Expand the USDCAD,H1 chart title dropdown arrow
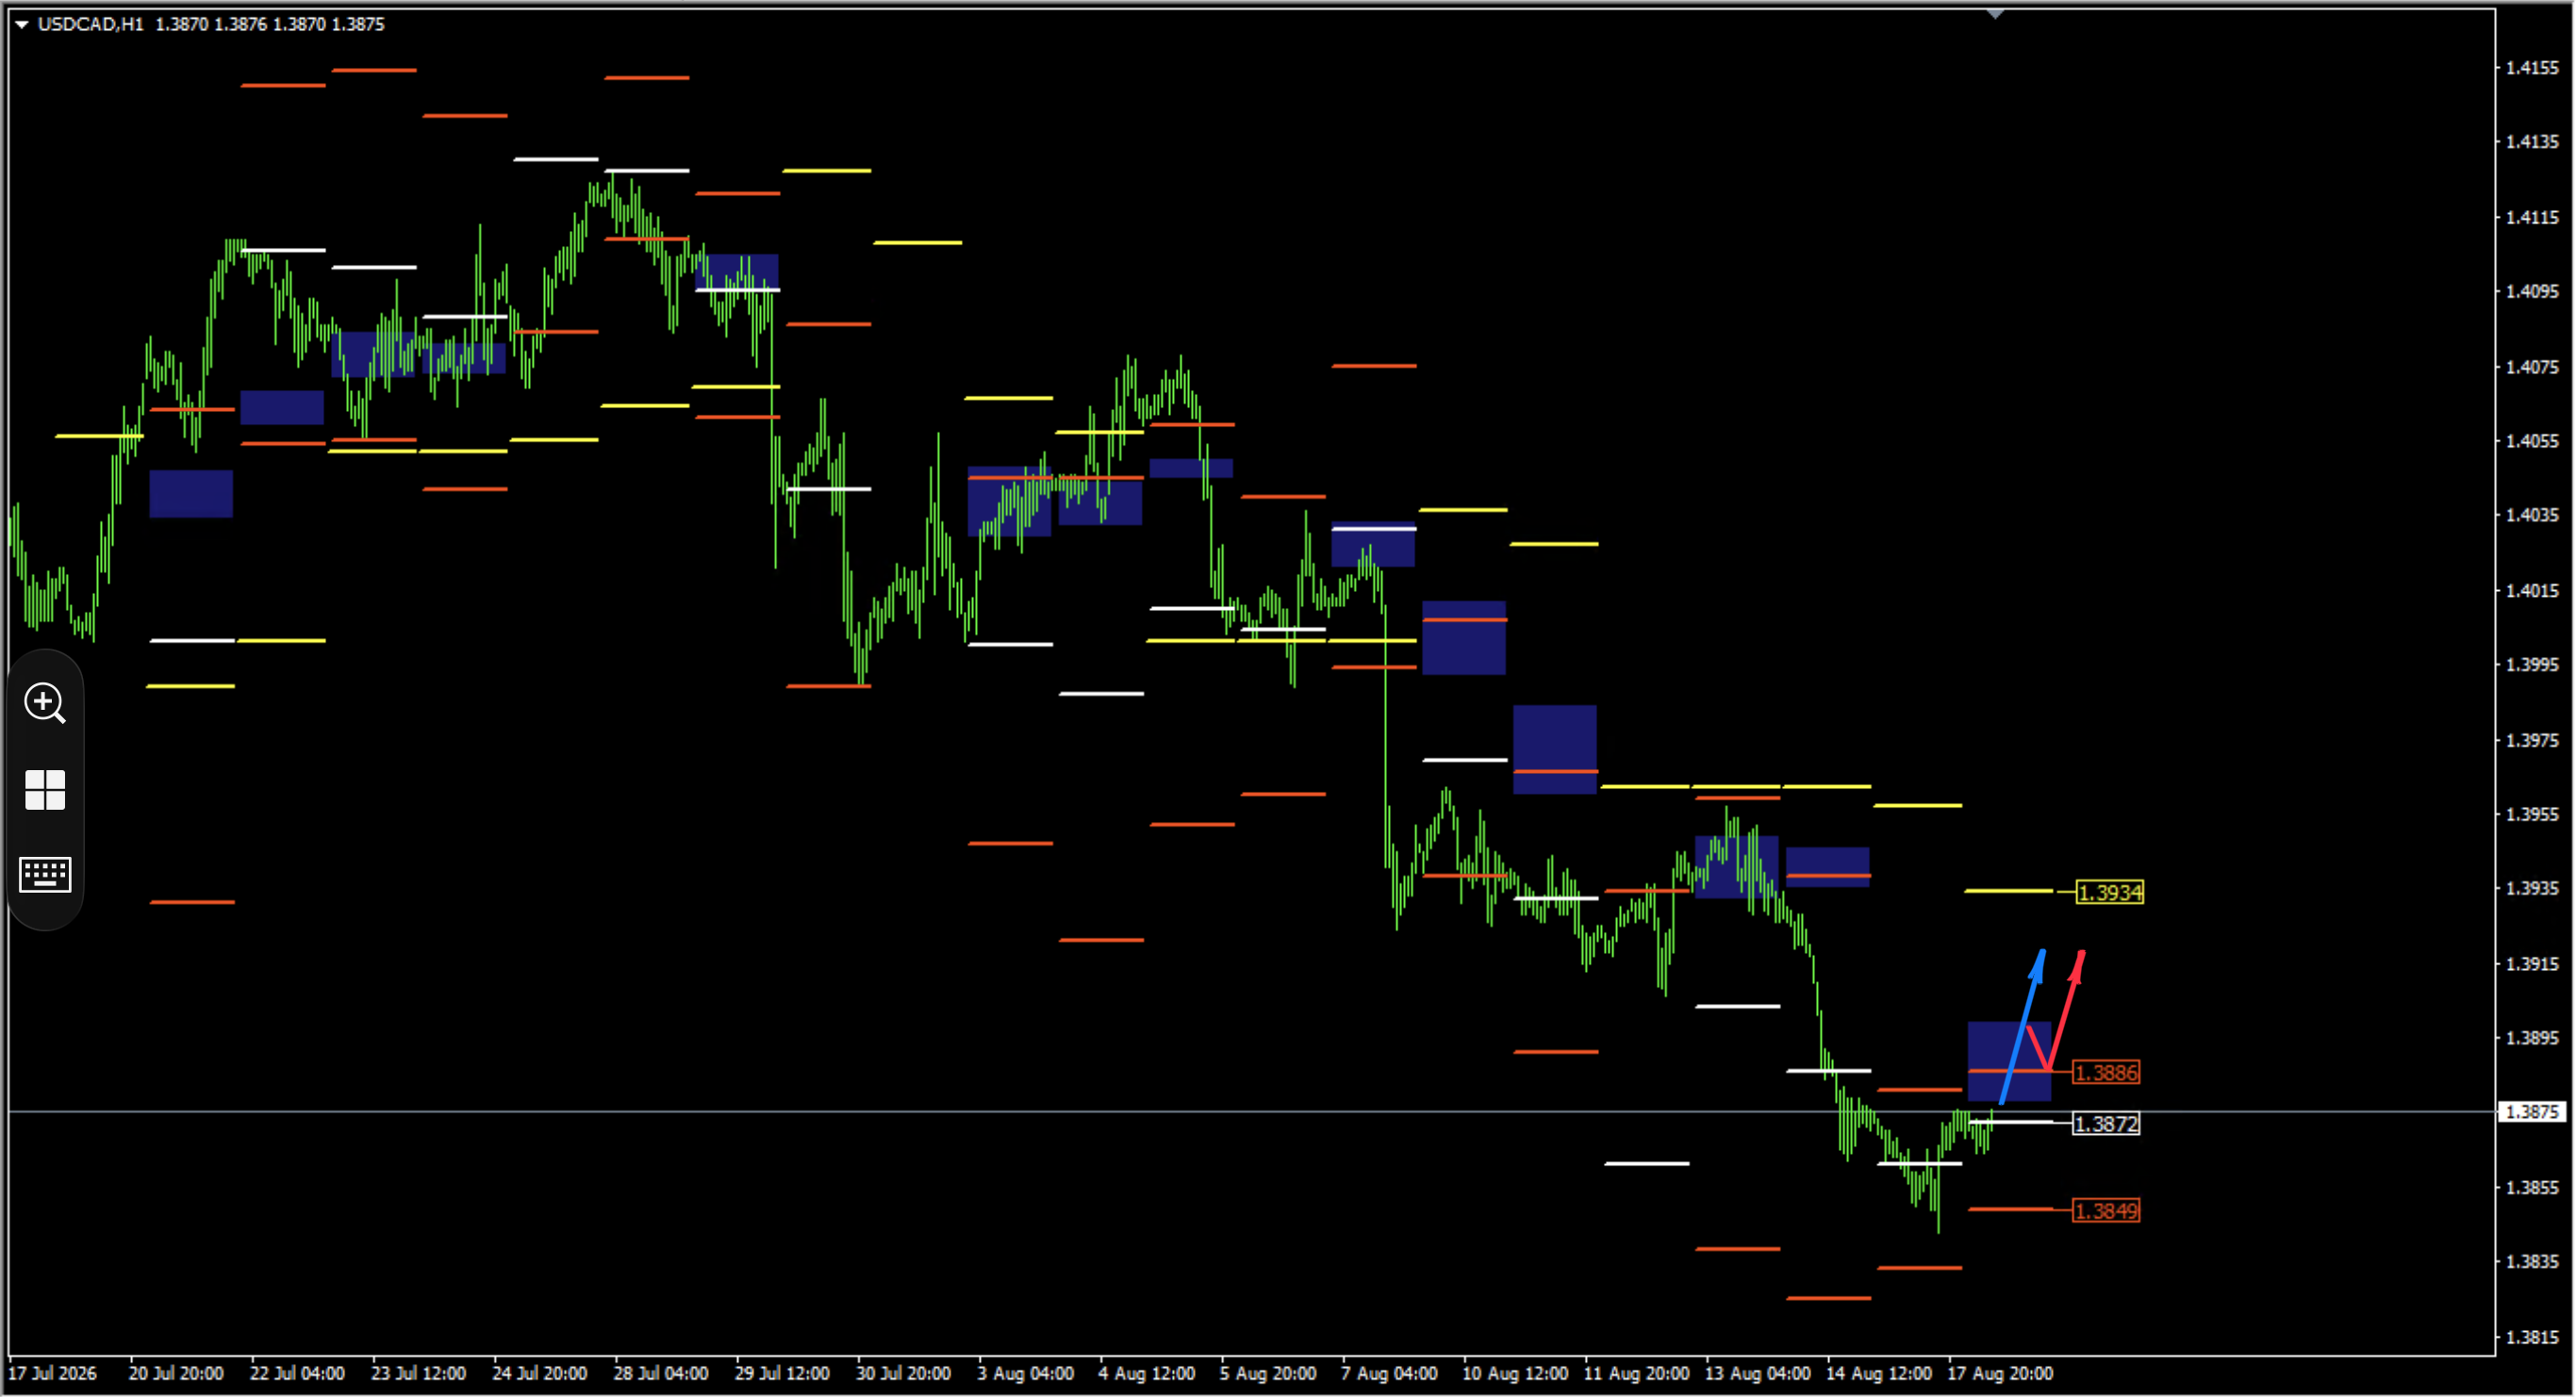Viewport: 2576px width, 1397px height. click(21, 24)
